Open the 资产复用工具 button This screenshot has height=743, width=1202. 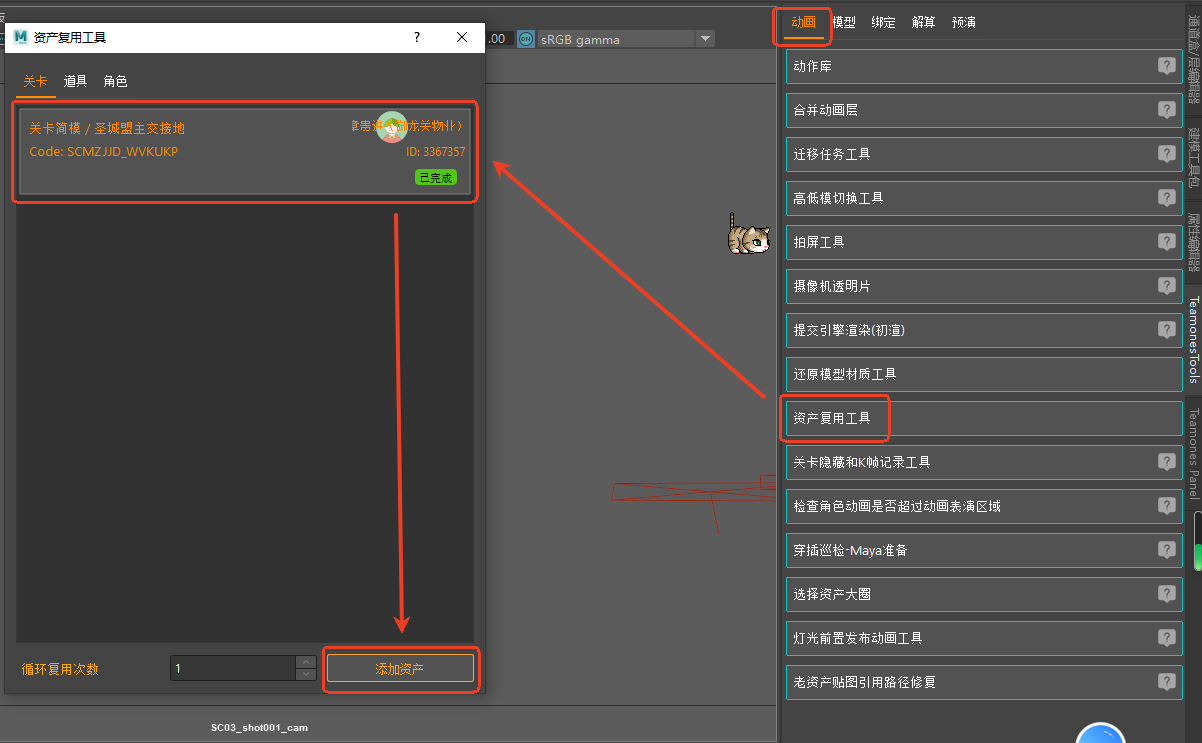pos(833,418)
